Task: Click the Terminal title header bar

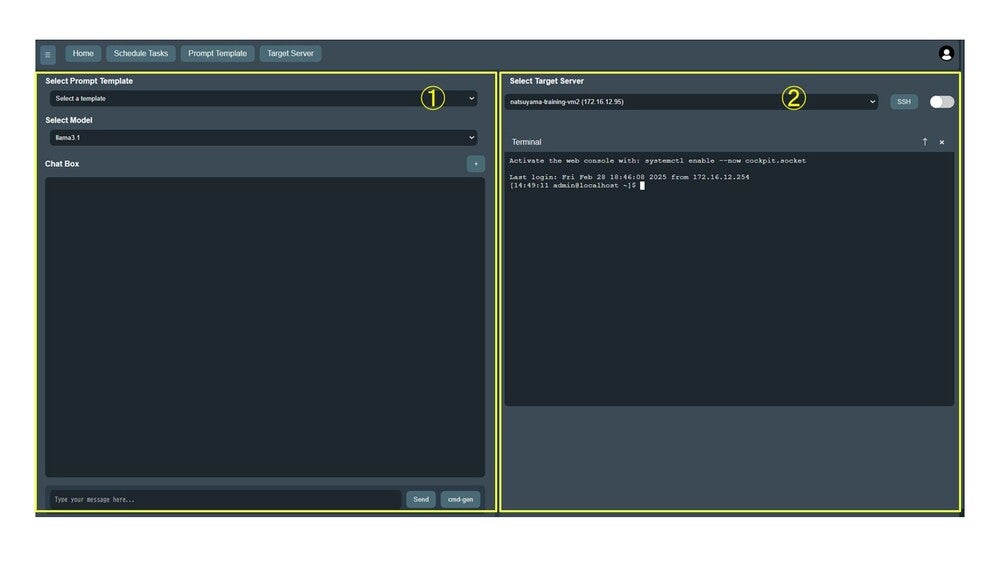Action: click(700, 142)
